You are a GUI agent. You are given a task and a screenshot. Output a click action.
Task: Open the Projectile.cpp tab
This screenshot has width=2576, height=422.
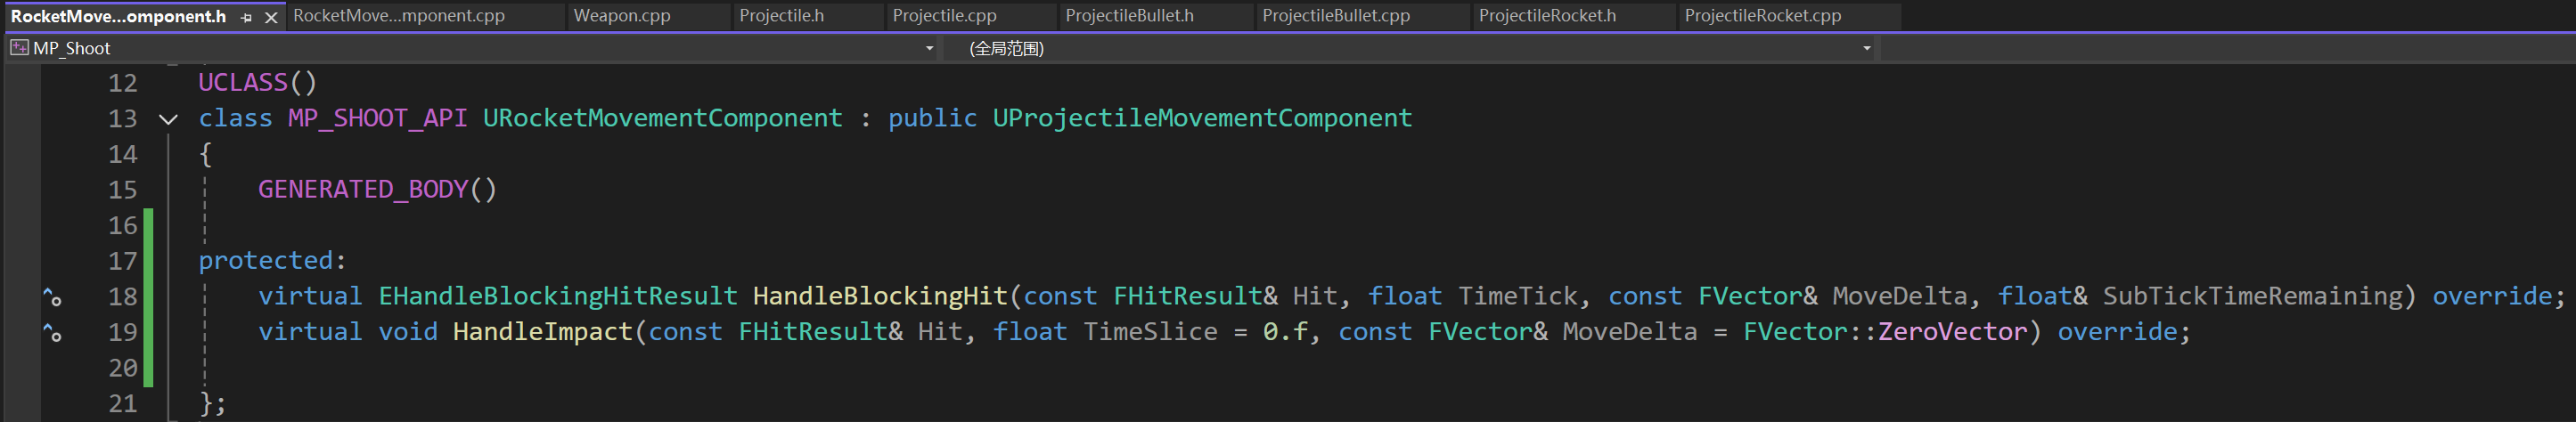(944, 16)
